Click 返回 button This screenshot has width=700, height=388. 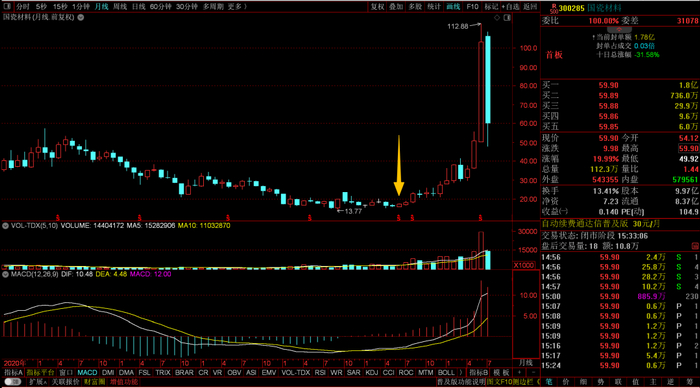point(530,7)
